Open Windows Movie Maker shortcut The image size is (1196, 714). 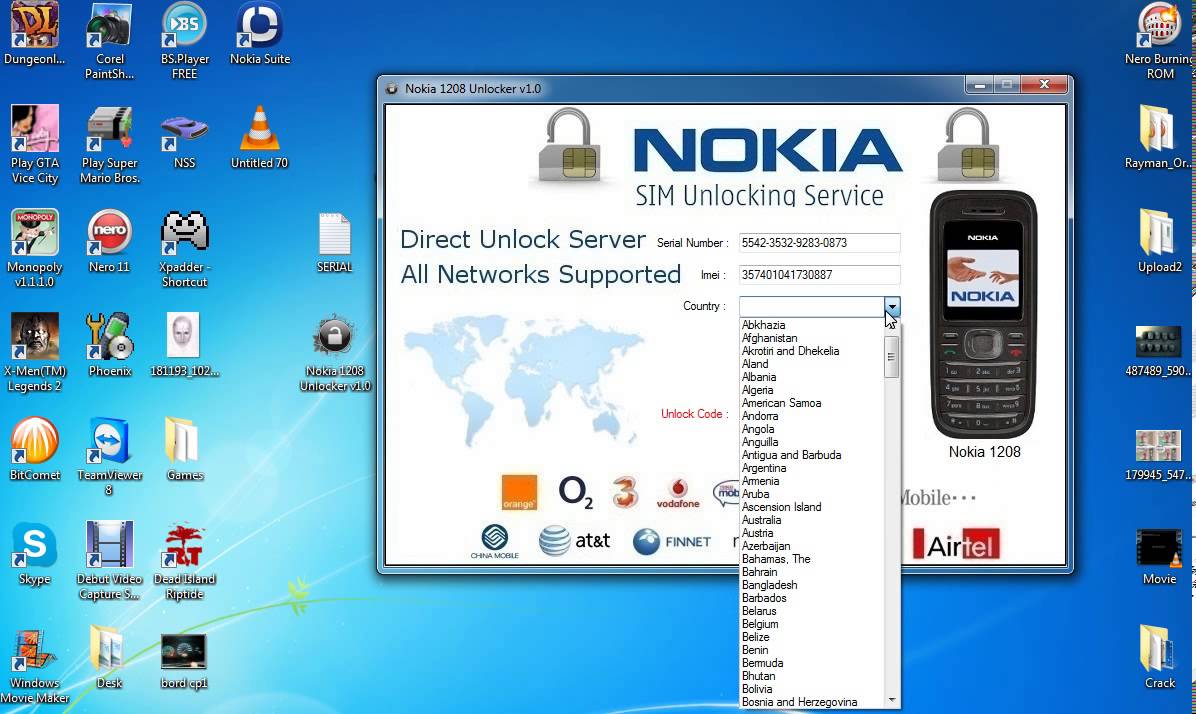[34, 665]
